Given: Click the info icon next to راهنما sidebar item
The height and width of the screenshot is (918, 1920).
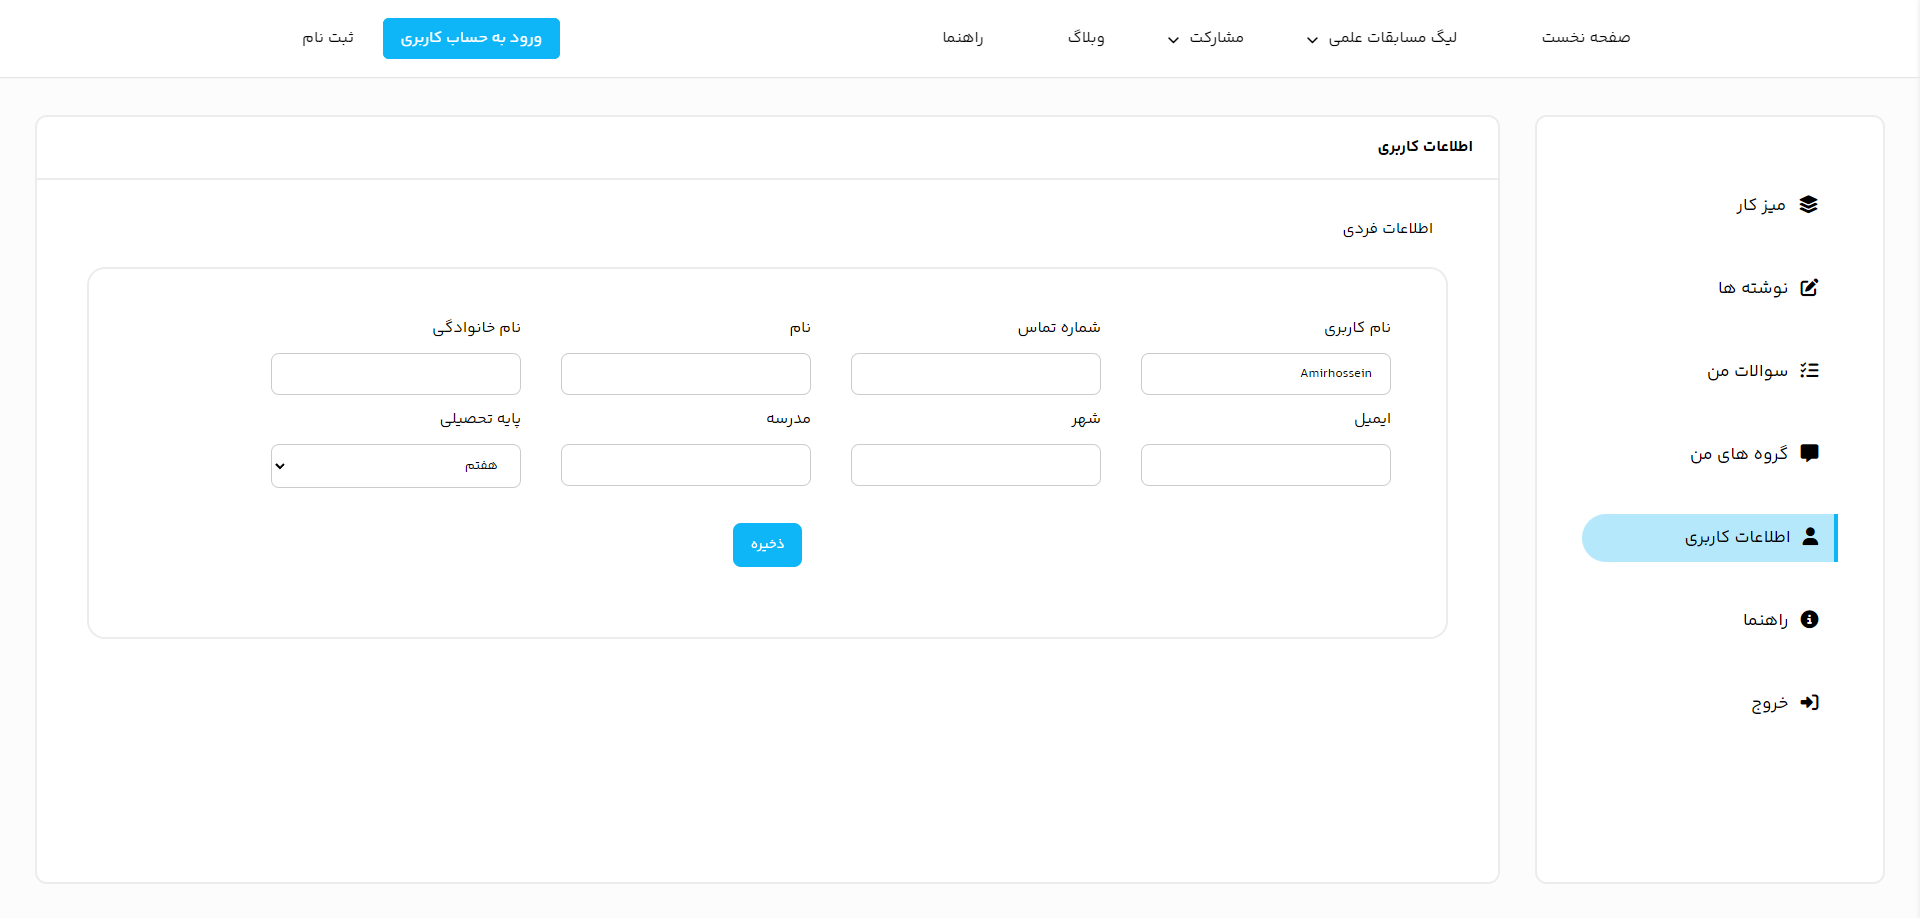Looking at the screenshot, I should [1809, 619].
